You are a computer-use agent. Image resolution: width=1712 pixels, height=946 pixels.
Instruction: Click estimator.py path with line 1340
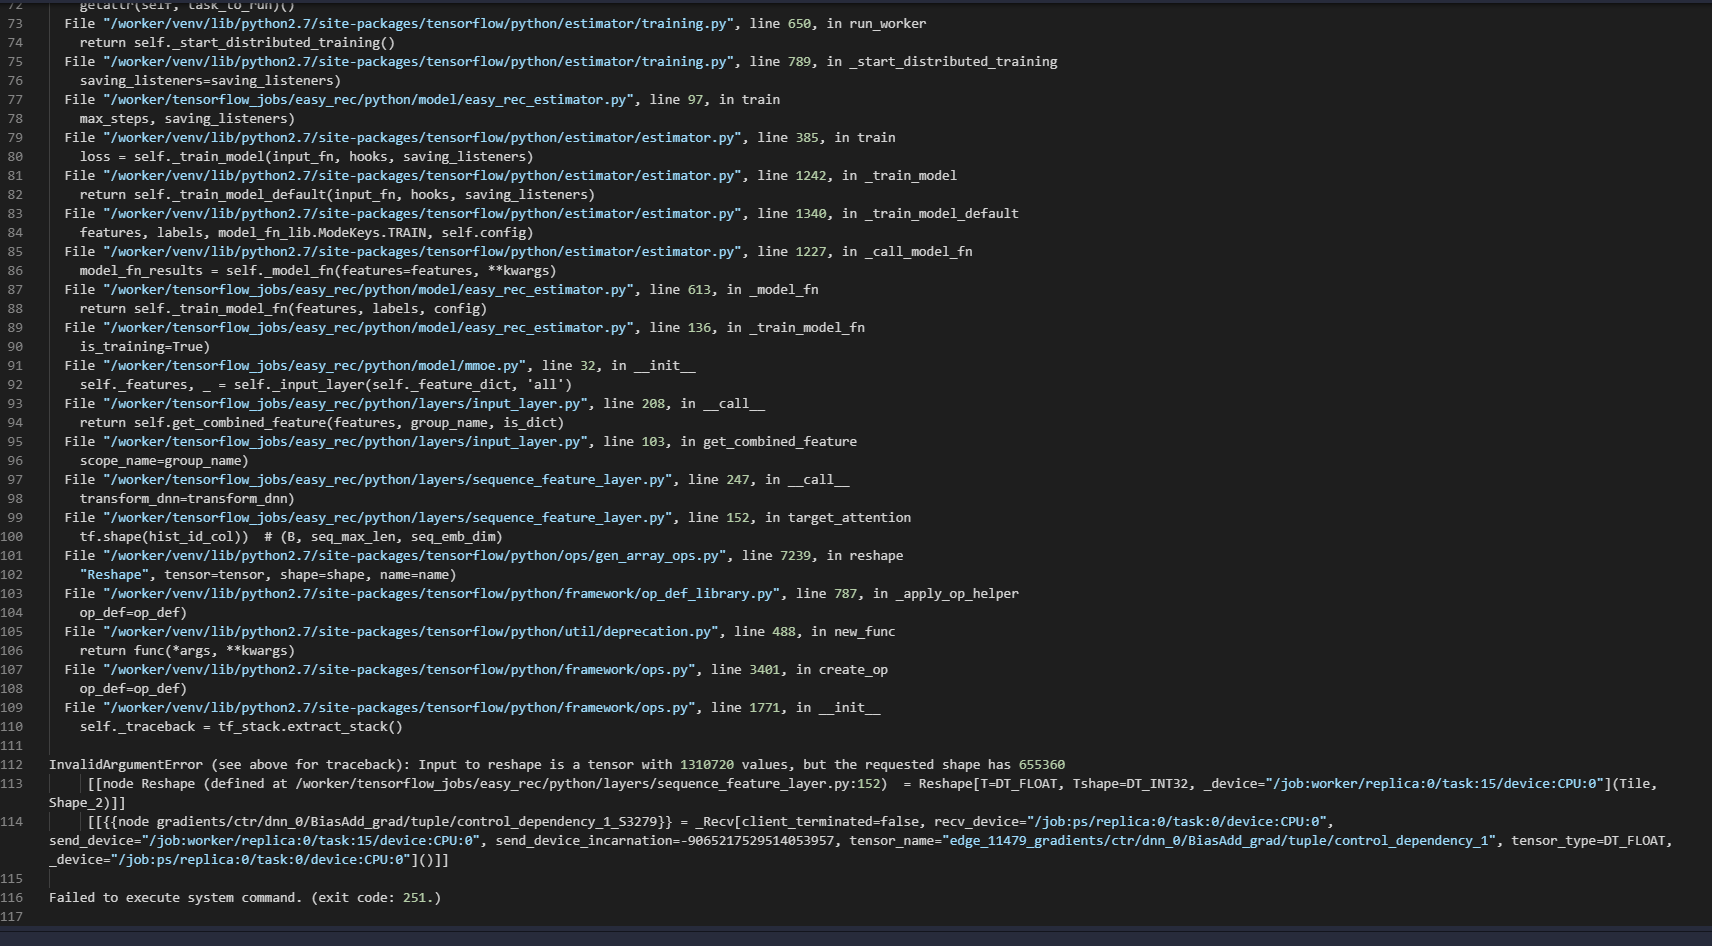423,213
